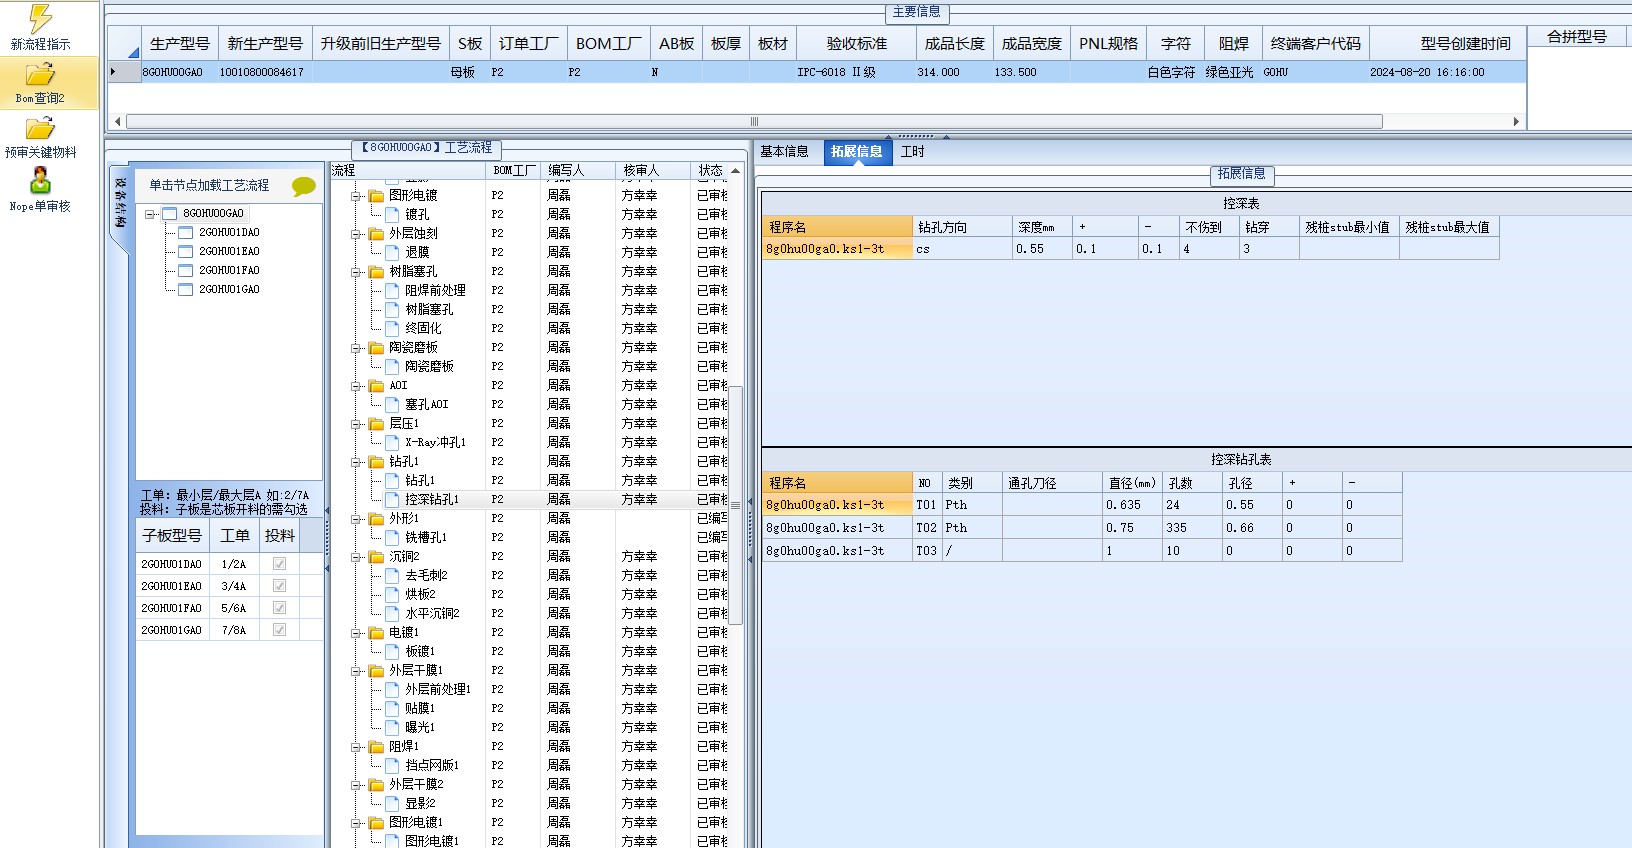Click the 陶瓷磨板 folder icon
Viewport: 1632px width, 848px height.
376,348
